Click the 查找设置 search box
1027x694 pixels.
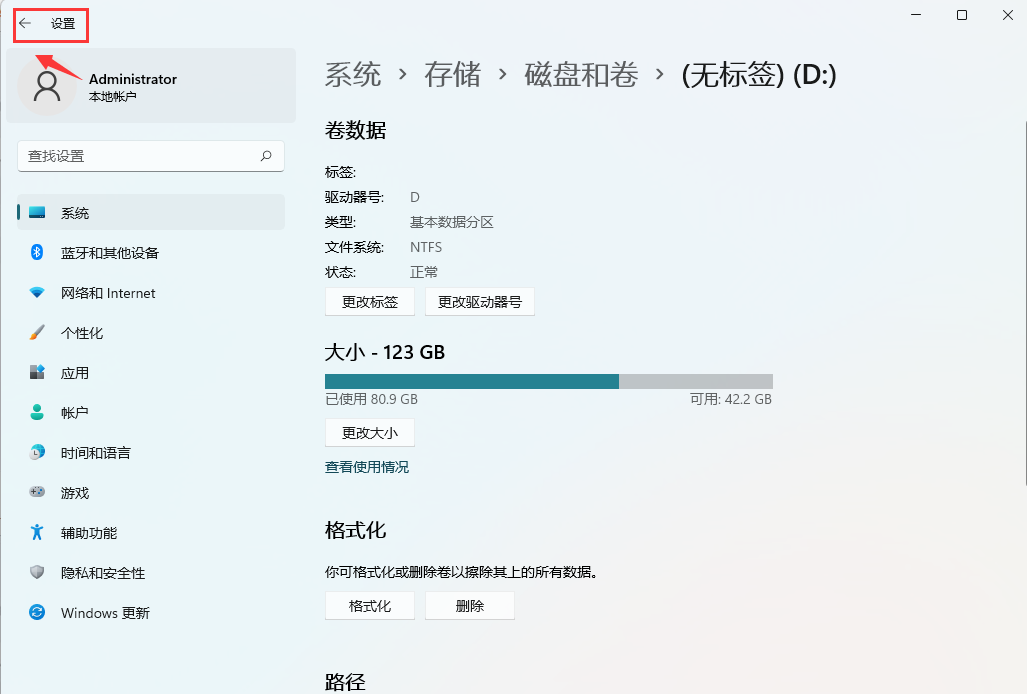(150, 156)
